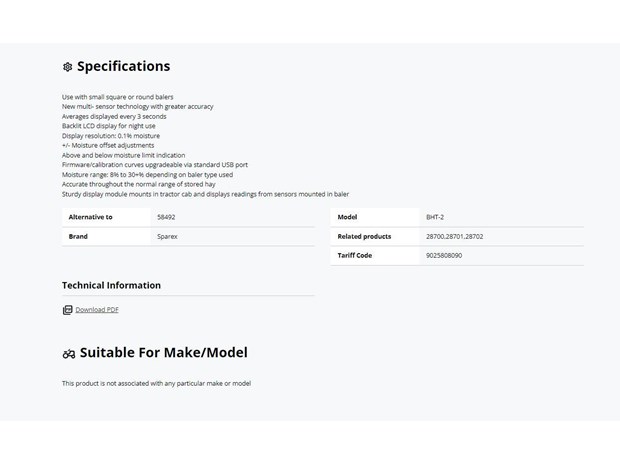Click the Suitable For Make/Model heading
The width and height of the screenshot is (620, 465).
pos(164,352)
